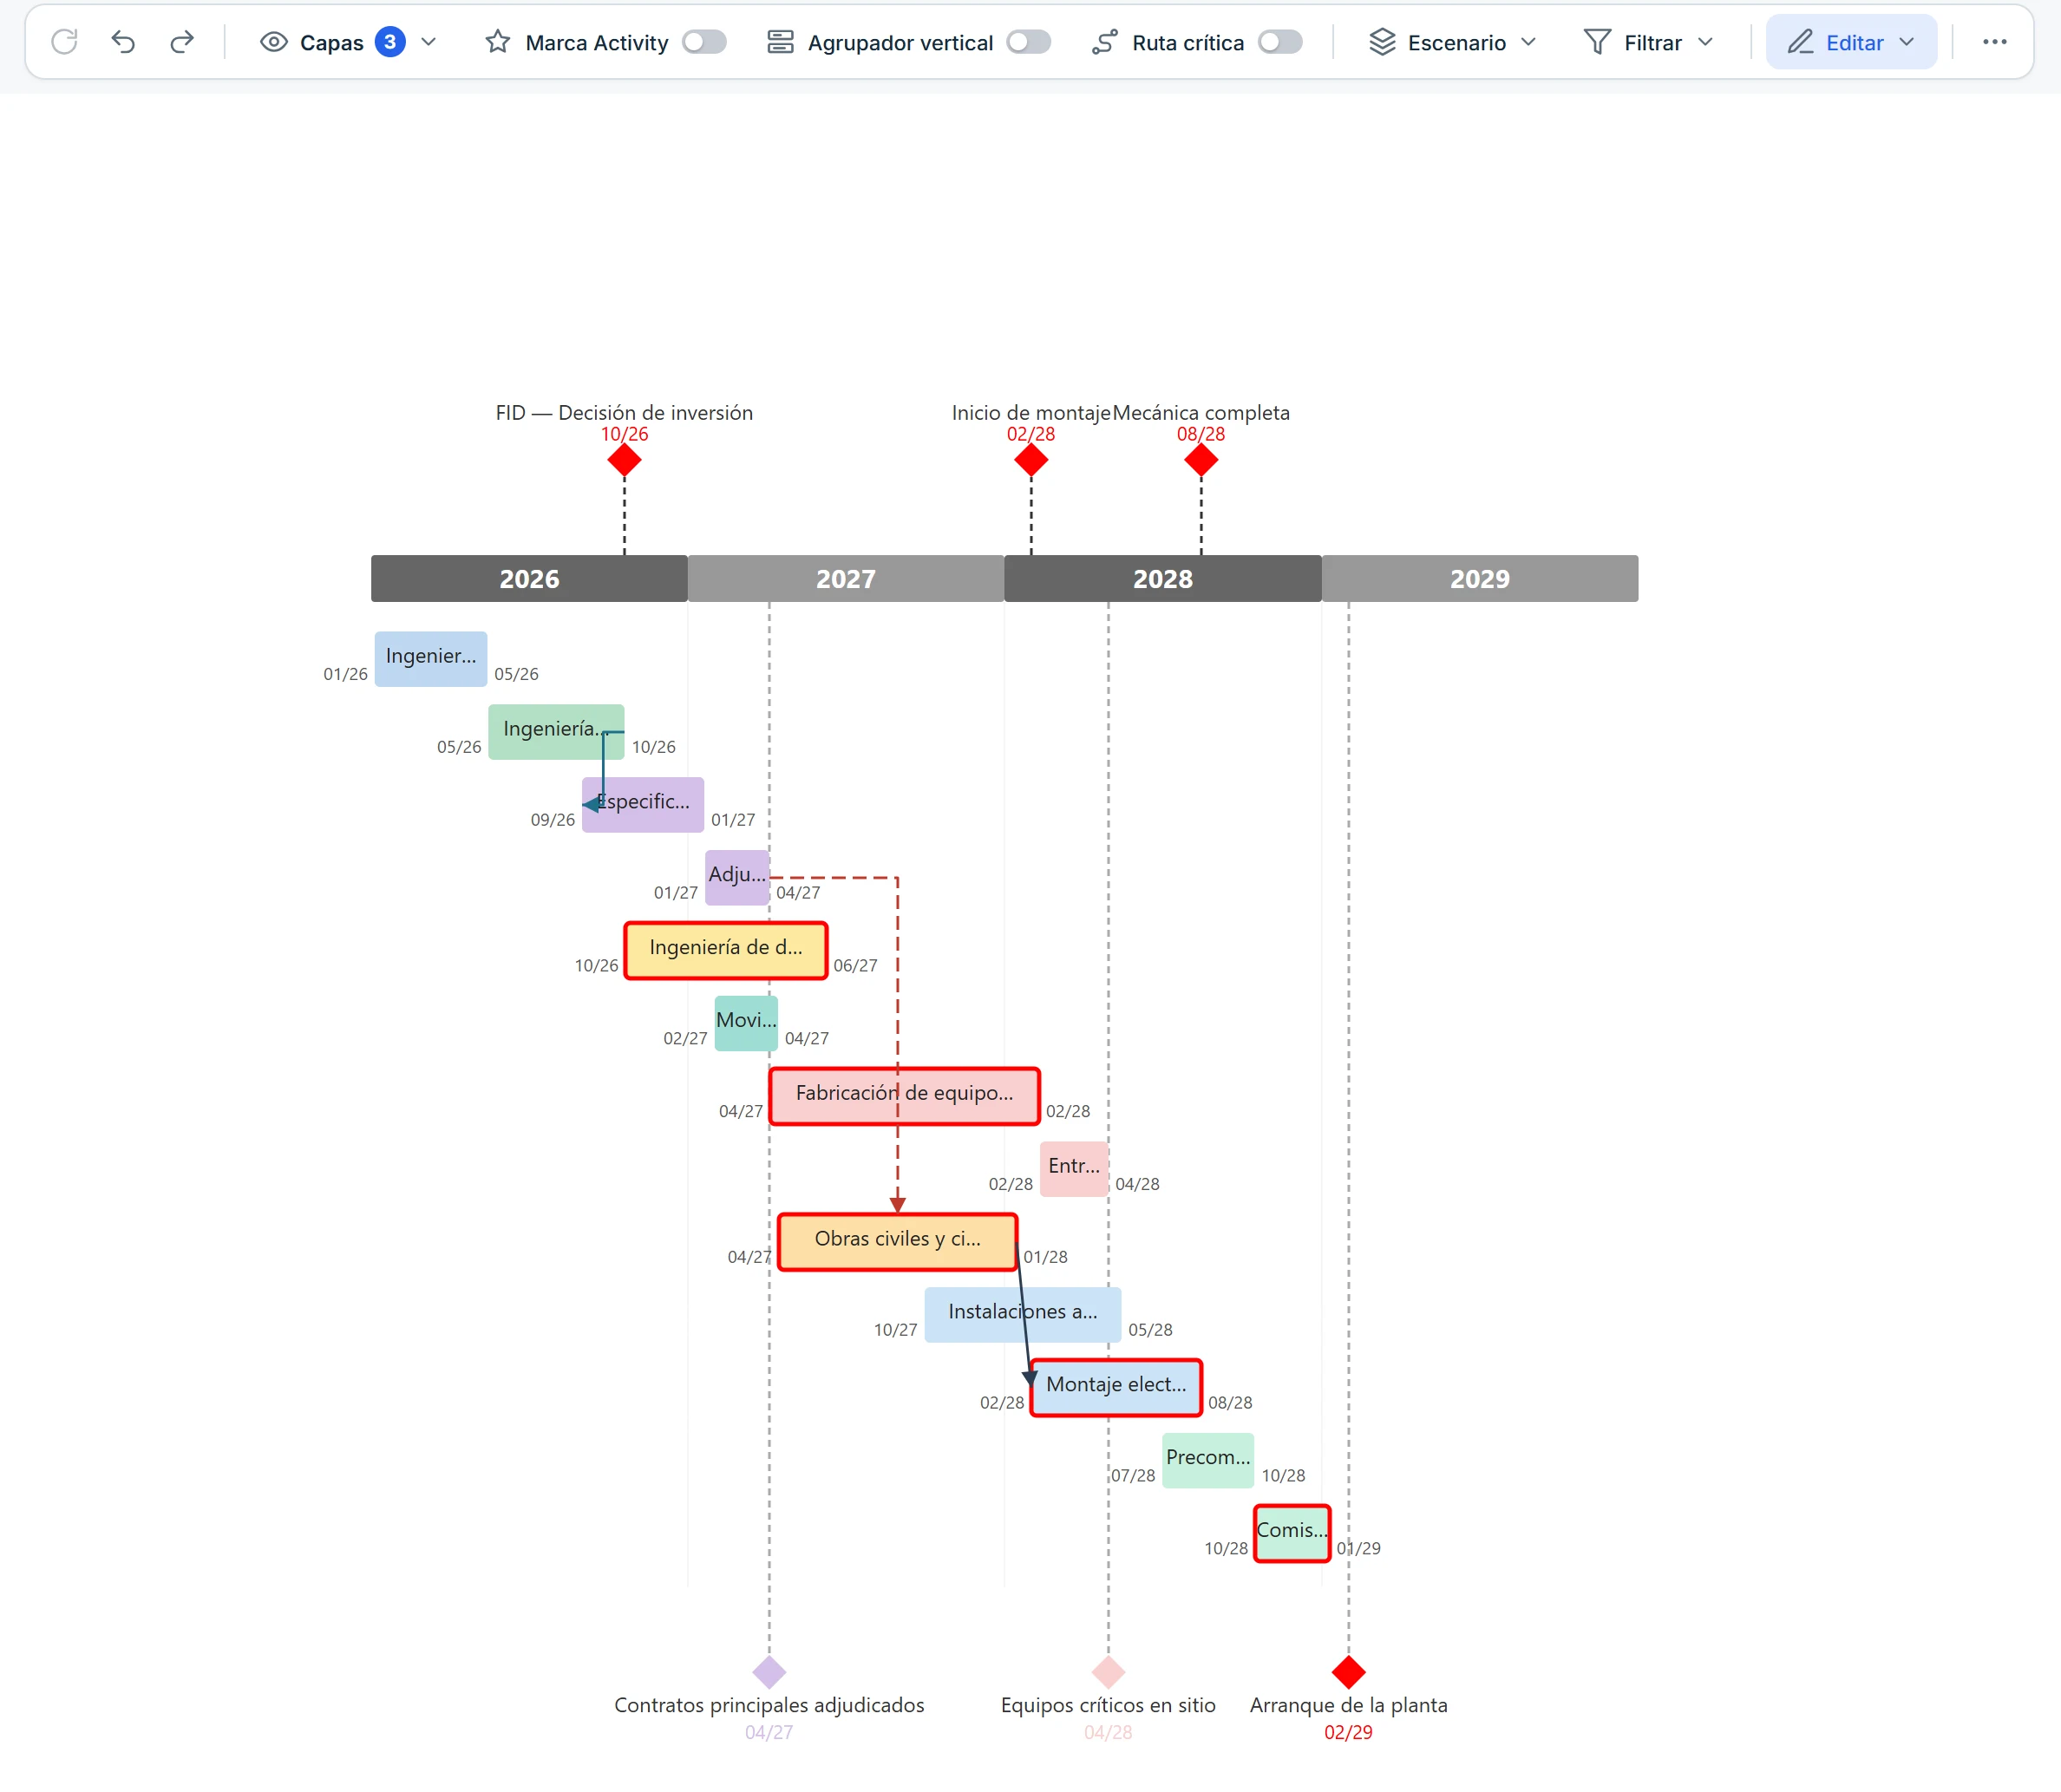Click the Ruta crítica path icon
This screenshot has width=2061, height=1792.
(1104, 42)
